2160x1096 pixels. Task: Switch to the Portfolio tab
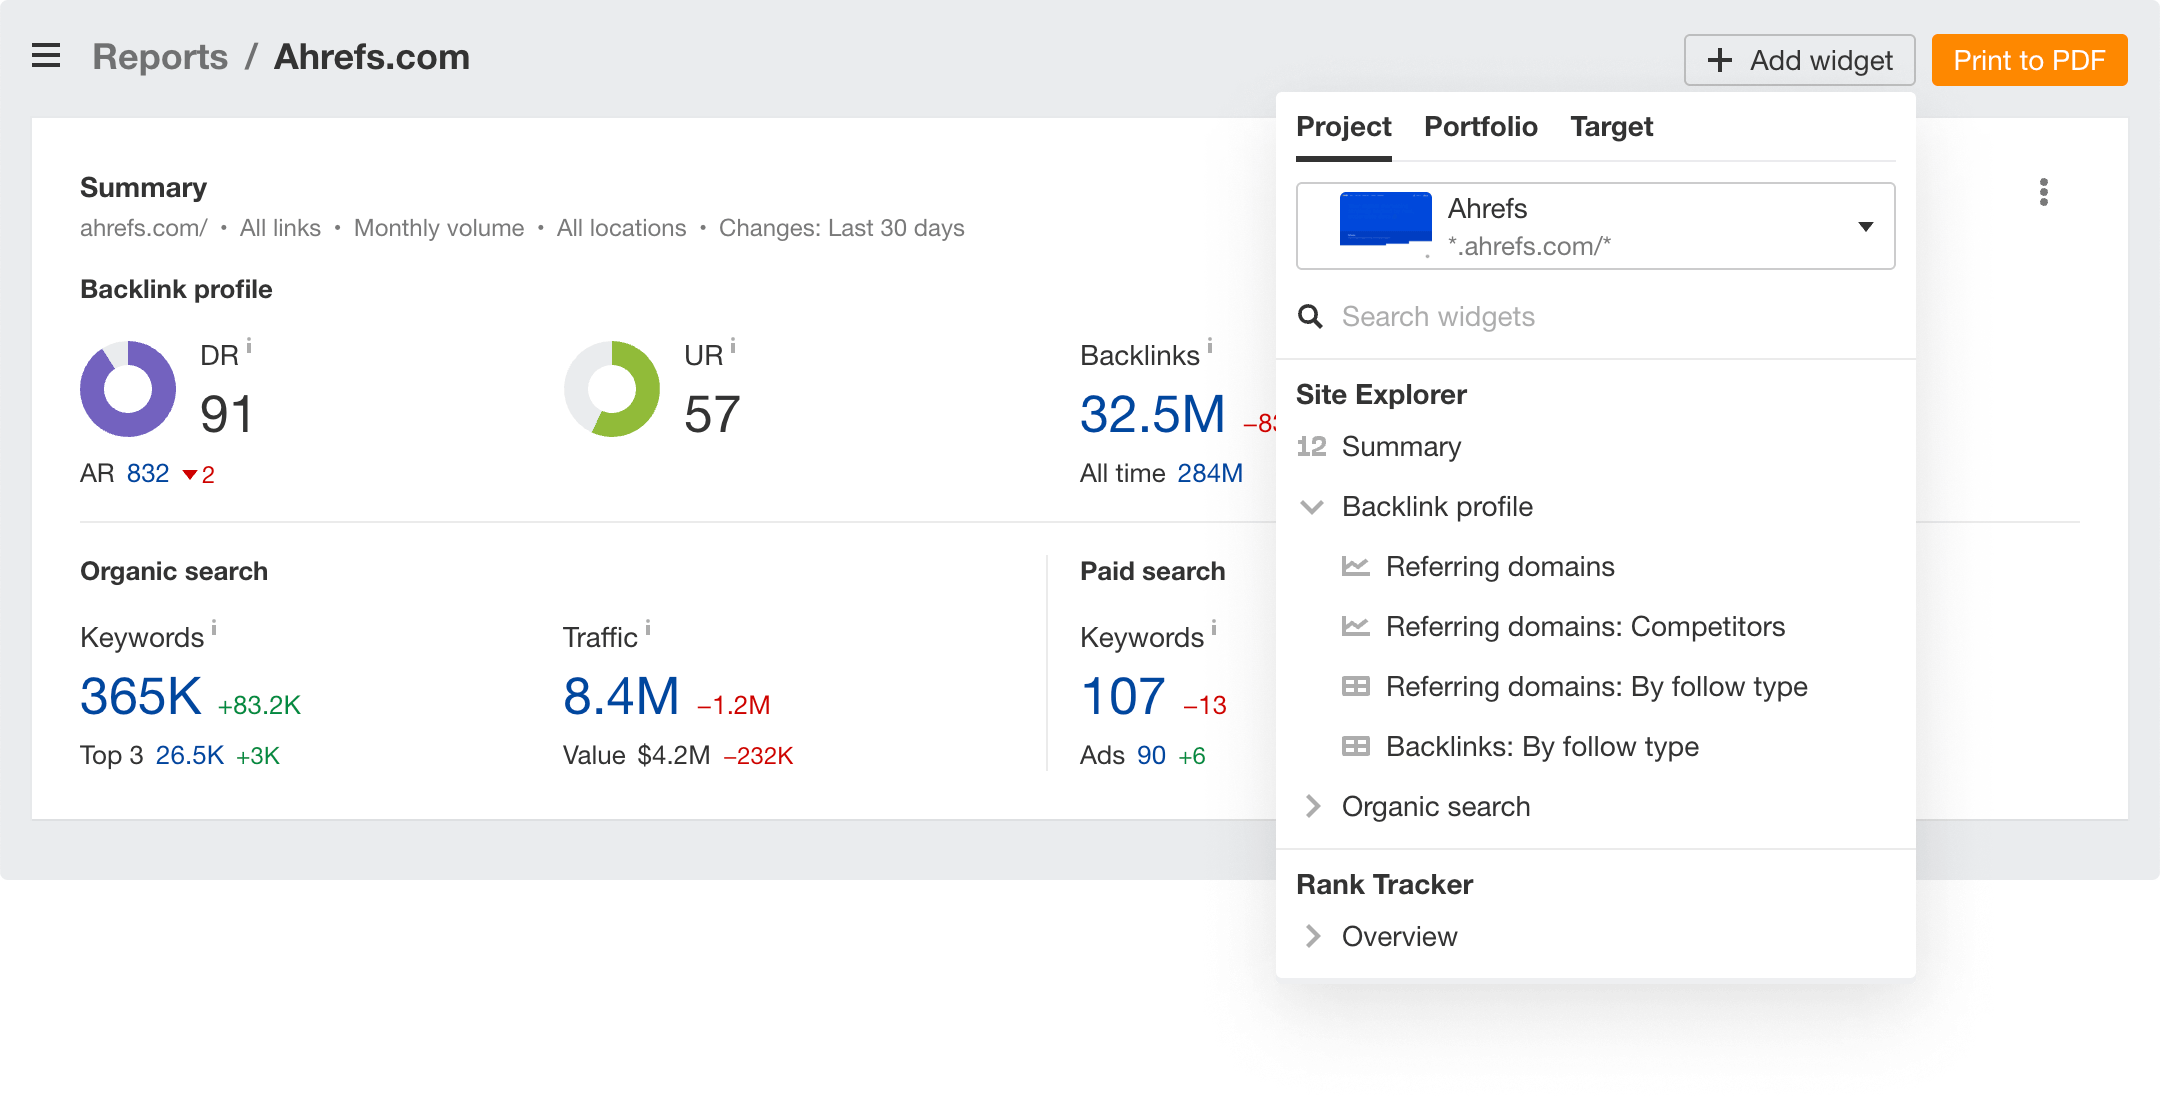pyautogui.click(x=1480, y=127)
